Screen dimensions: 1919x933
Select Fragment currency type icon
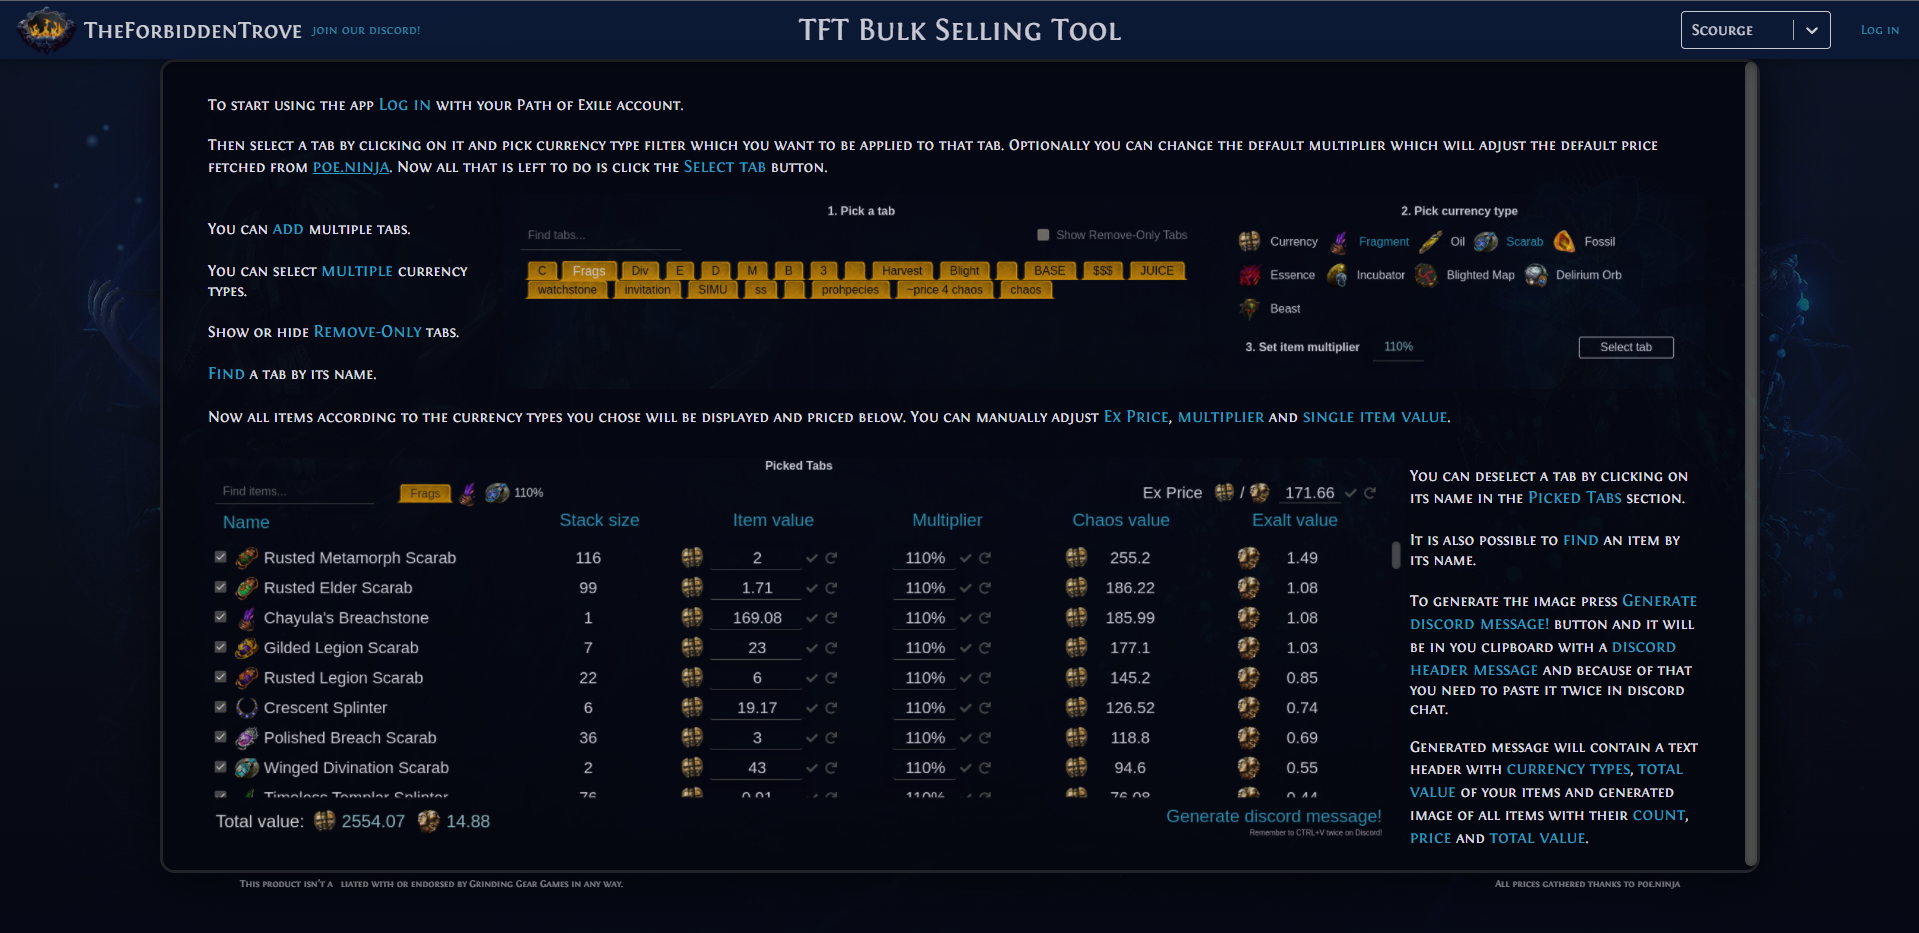coord(1339,241)
